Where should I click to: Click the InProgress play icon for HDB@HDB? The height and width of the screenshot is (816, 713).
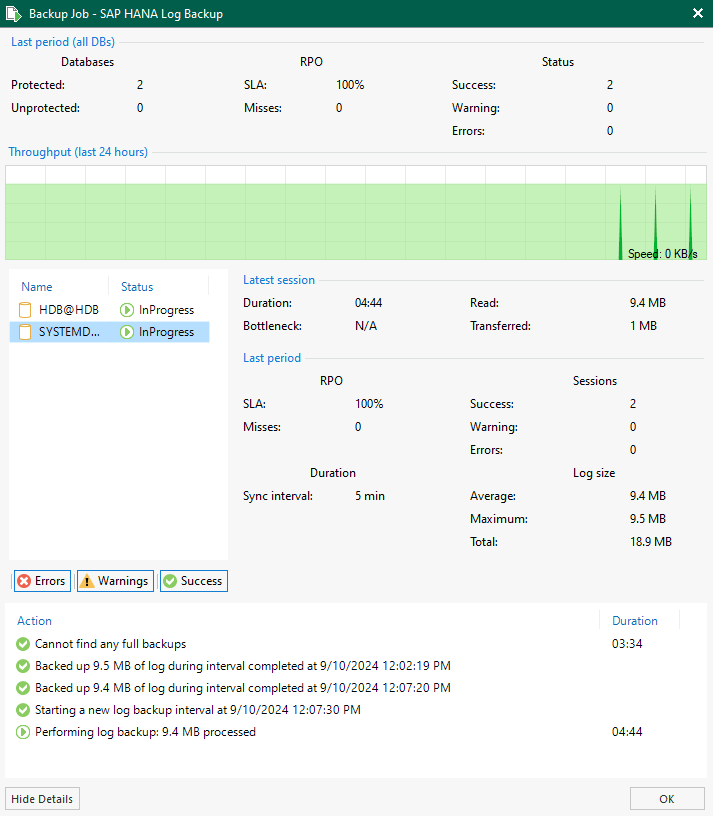127,310
